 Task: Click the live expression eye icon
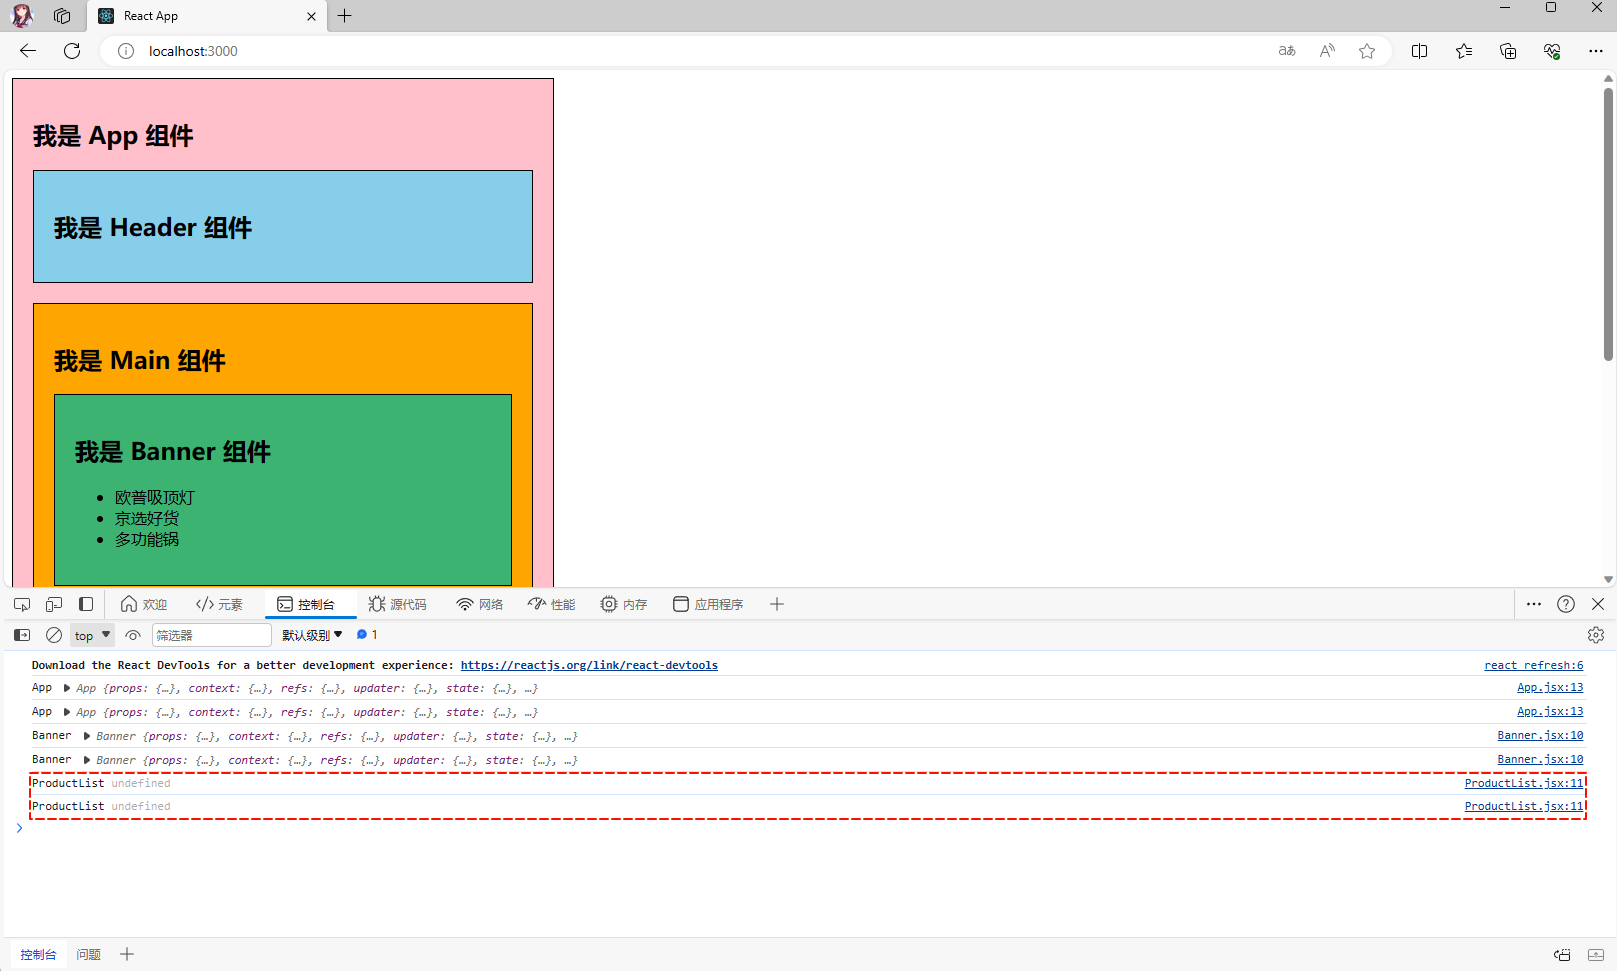(133, 635)
